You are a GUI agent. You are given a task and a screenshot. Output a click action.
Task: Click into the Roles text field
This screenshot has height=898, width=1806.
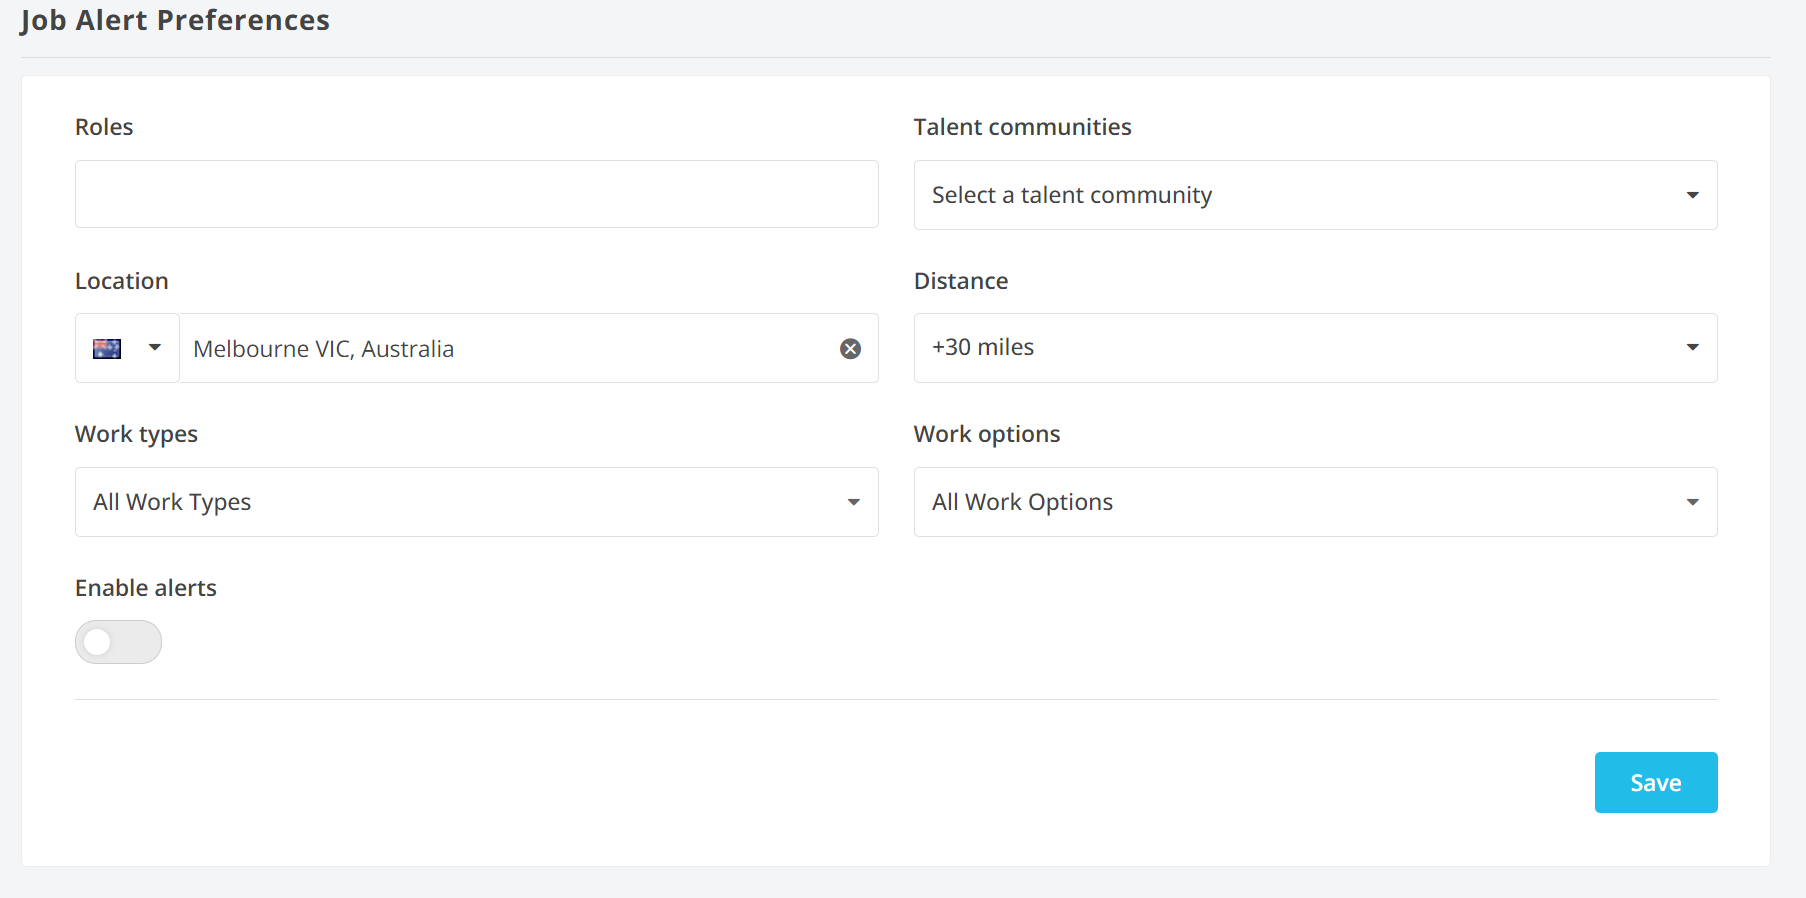pyautogui.click(x=476, y=194)
